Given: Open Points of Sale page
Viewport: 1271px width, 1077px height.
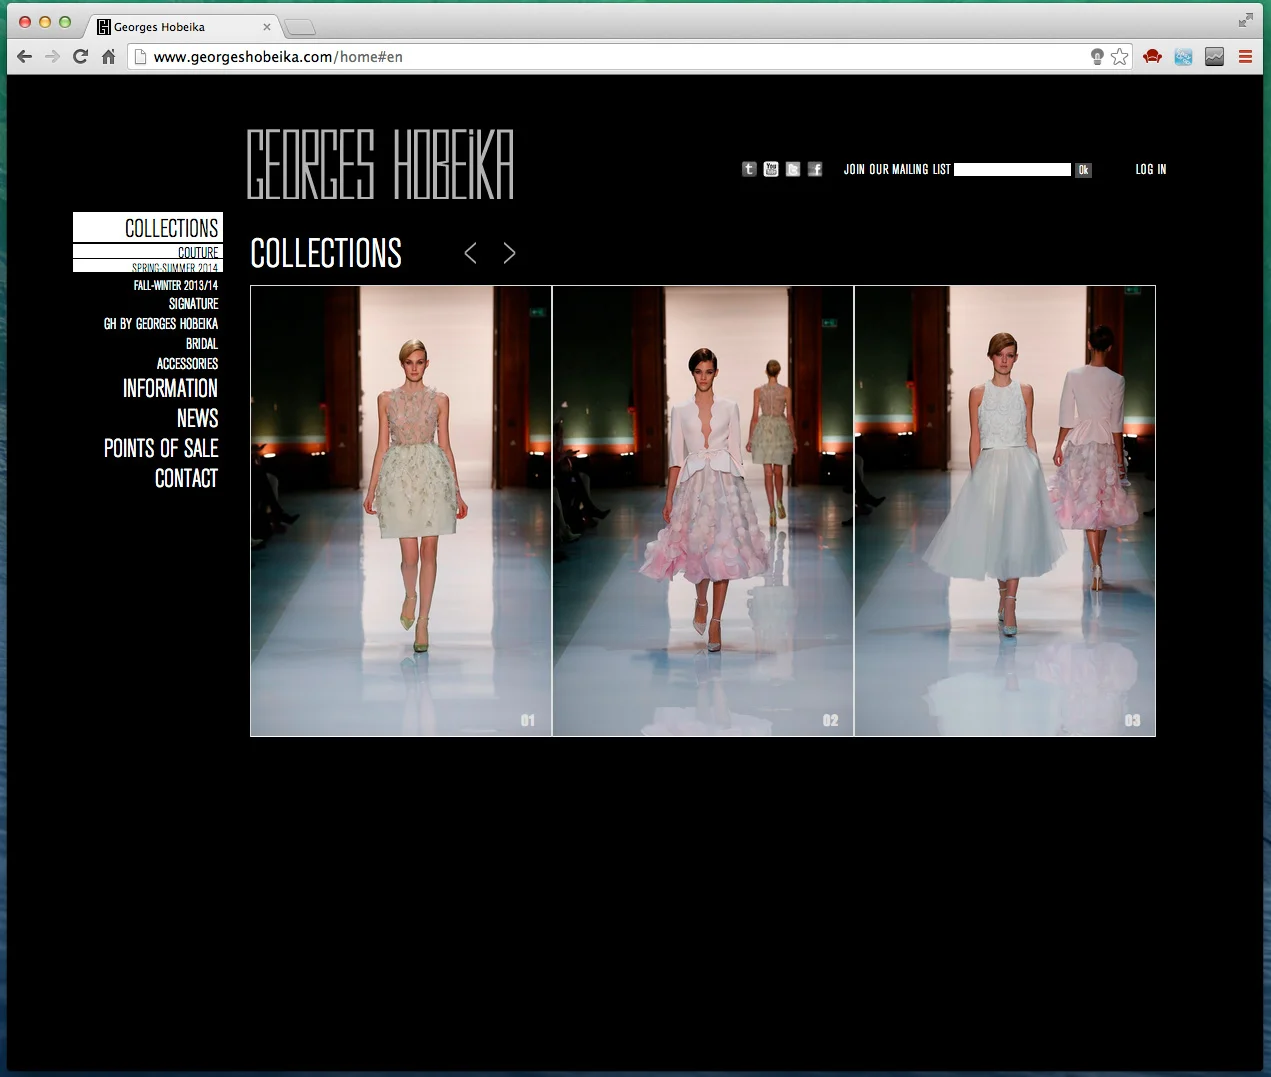Looking at the screenshot, I should coord(161,448).
